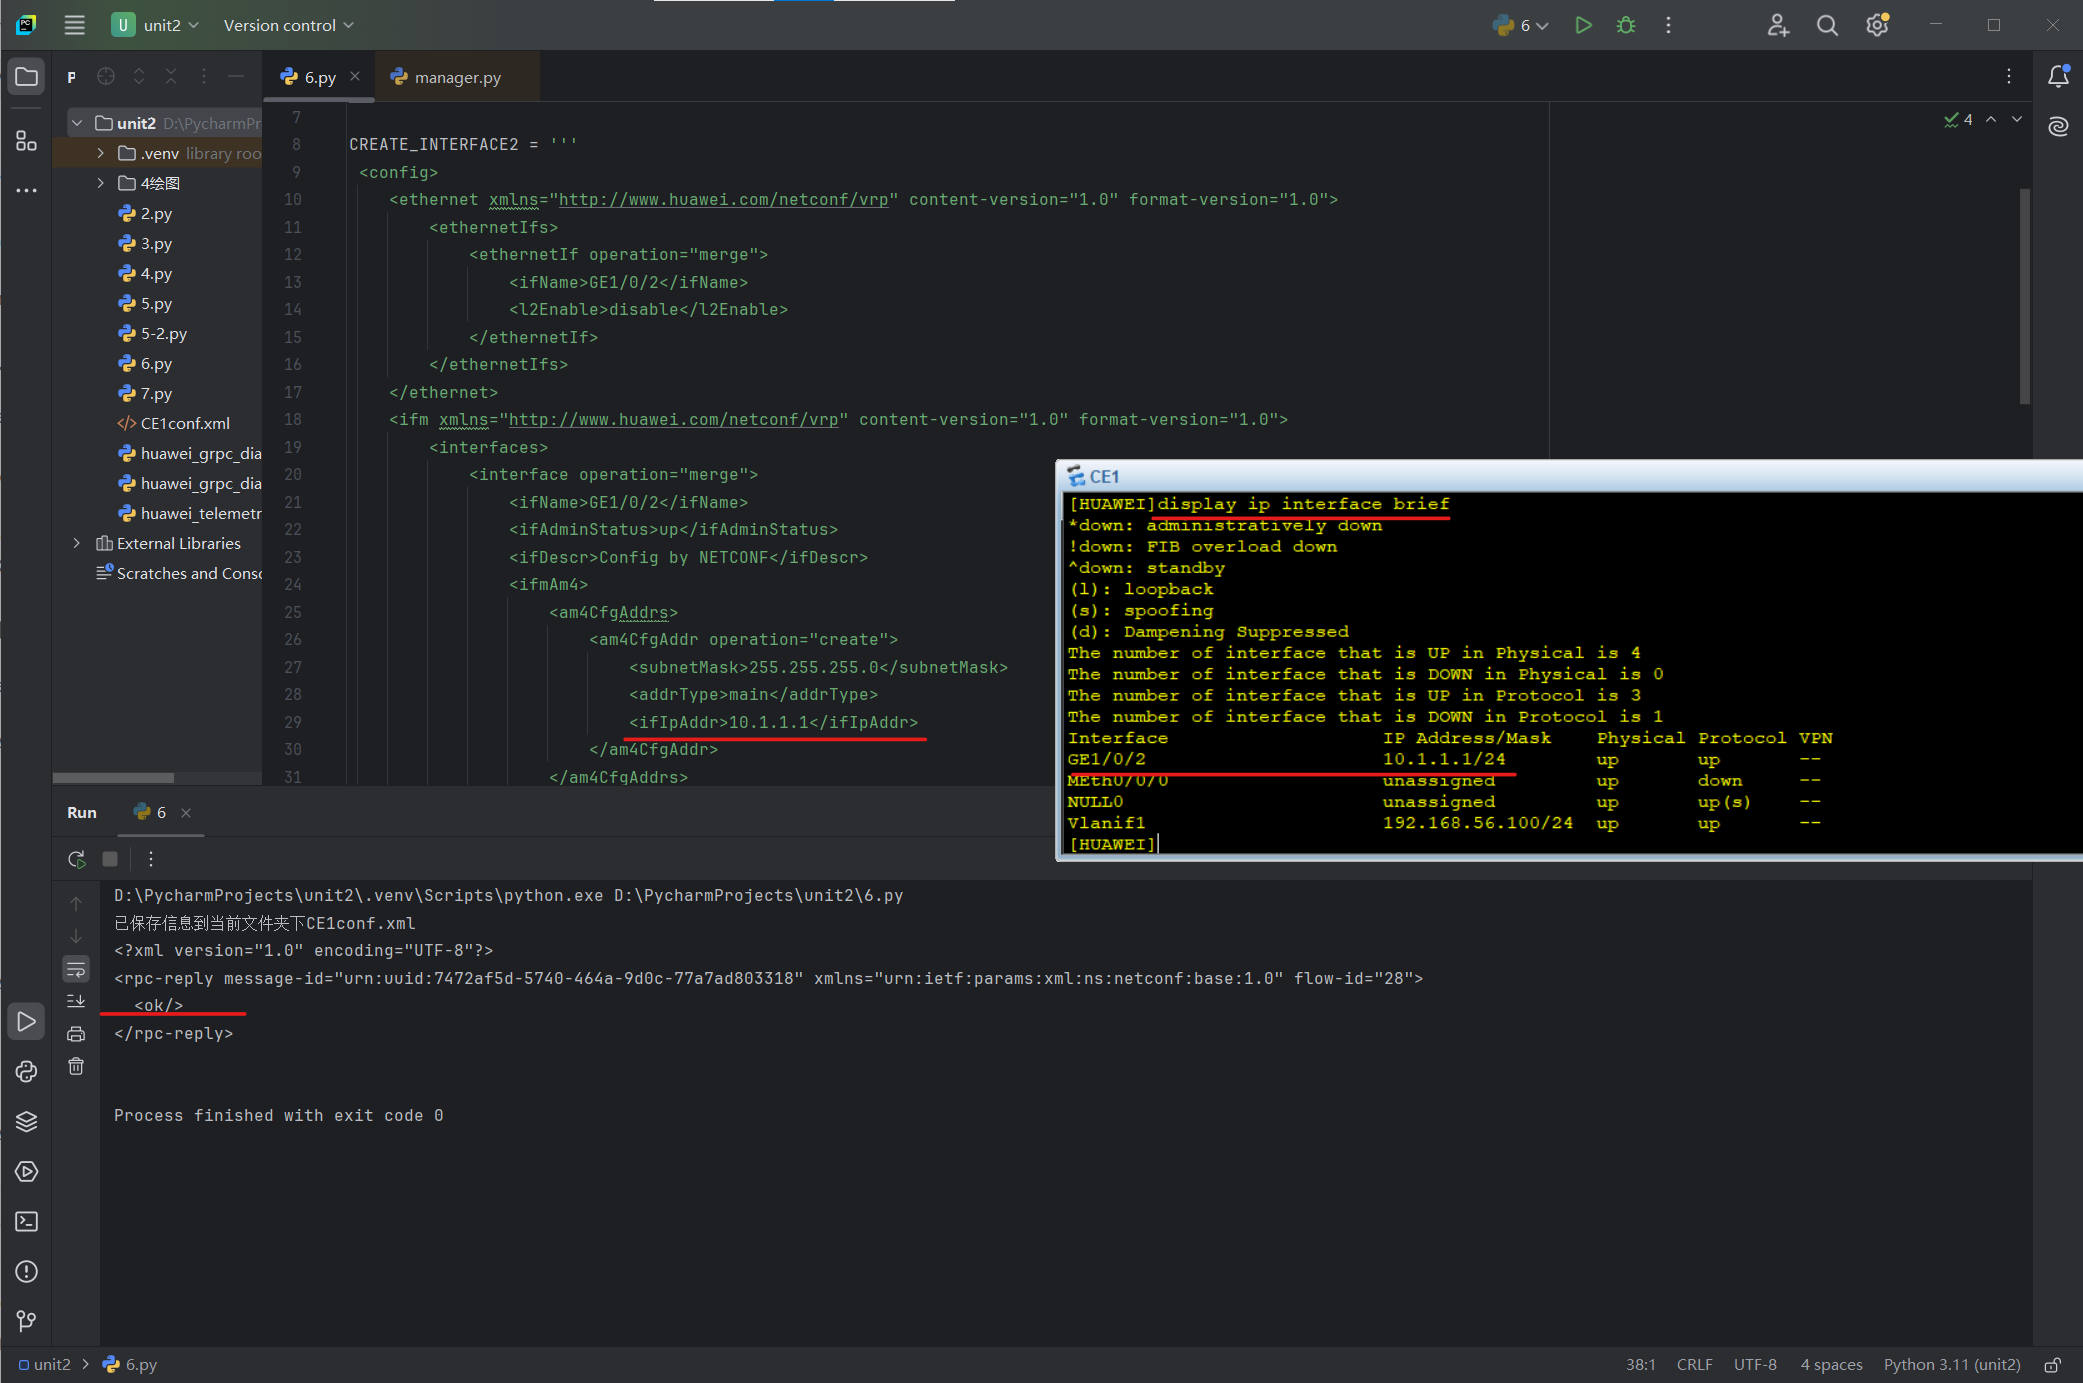This screenshot has height=1383, width=2083.
Task: Open the Python Packages panel
Action: tap(26, 1070)
